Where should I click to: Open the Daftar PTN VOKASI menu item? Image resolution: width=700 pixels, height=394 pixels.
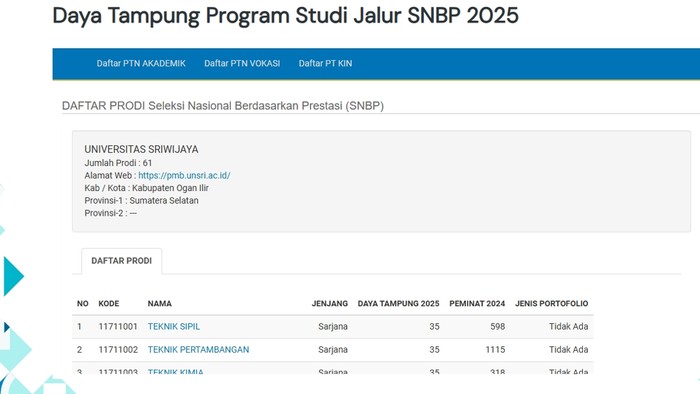coord(242,63)
